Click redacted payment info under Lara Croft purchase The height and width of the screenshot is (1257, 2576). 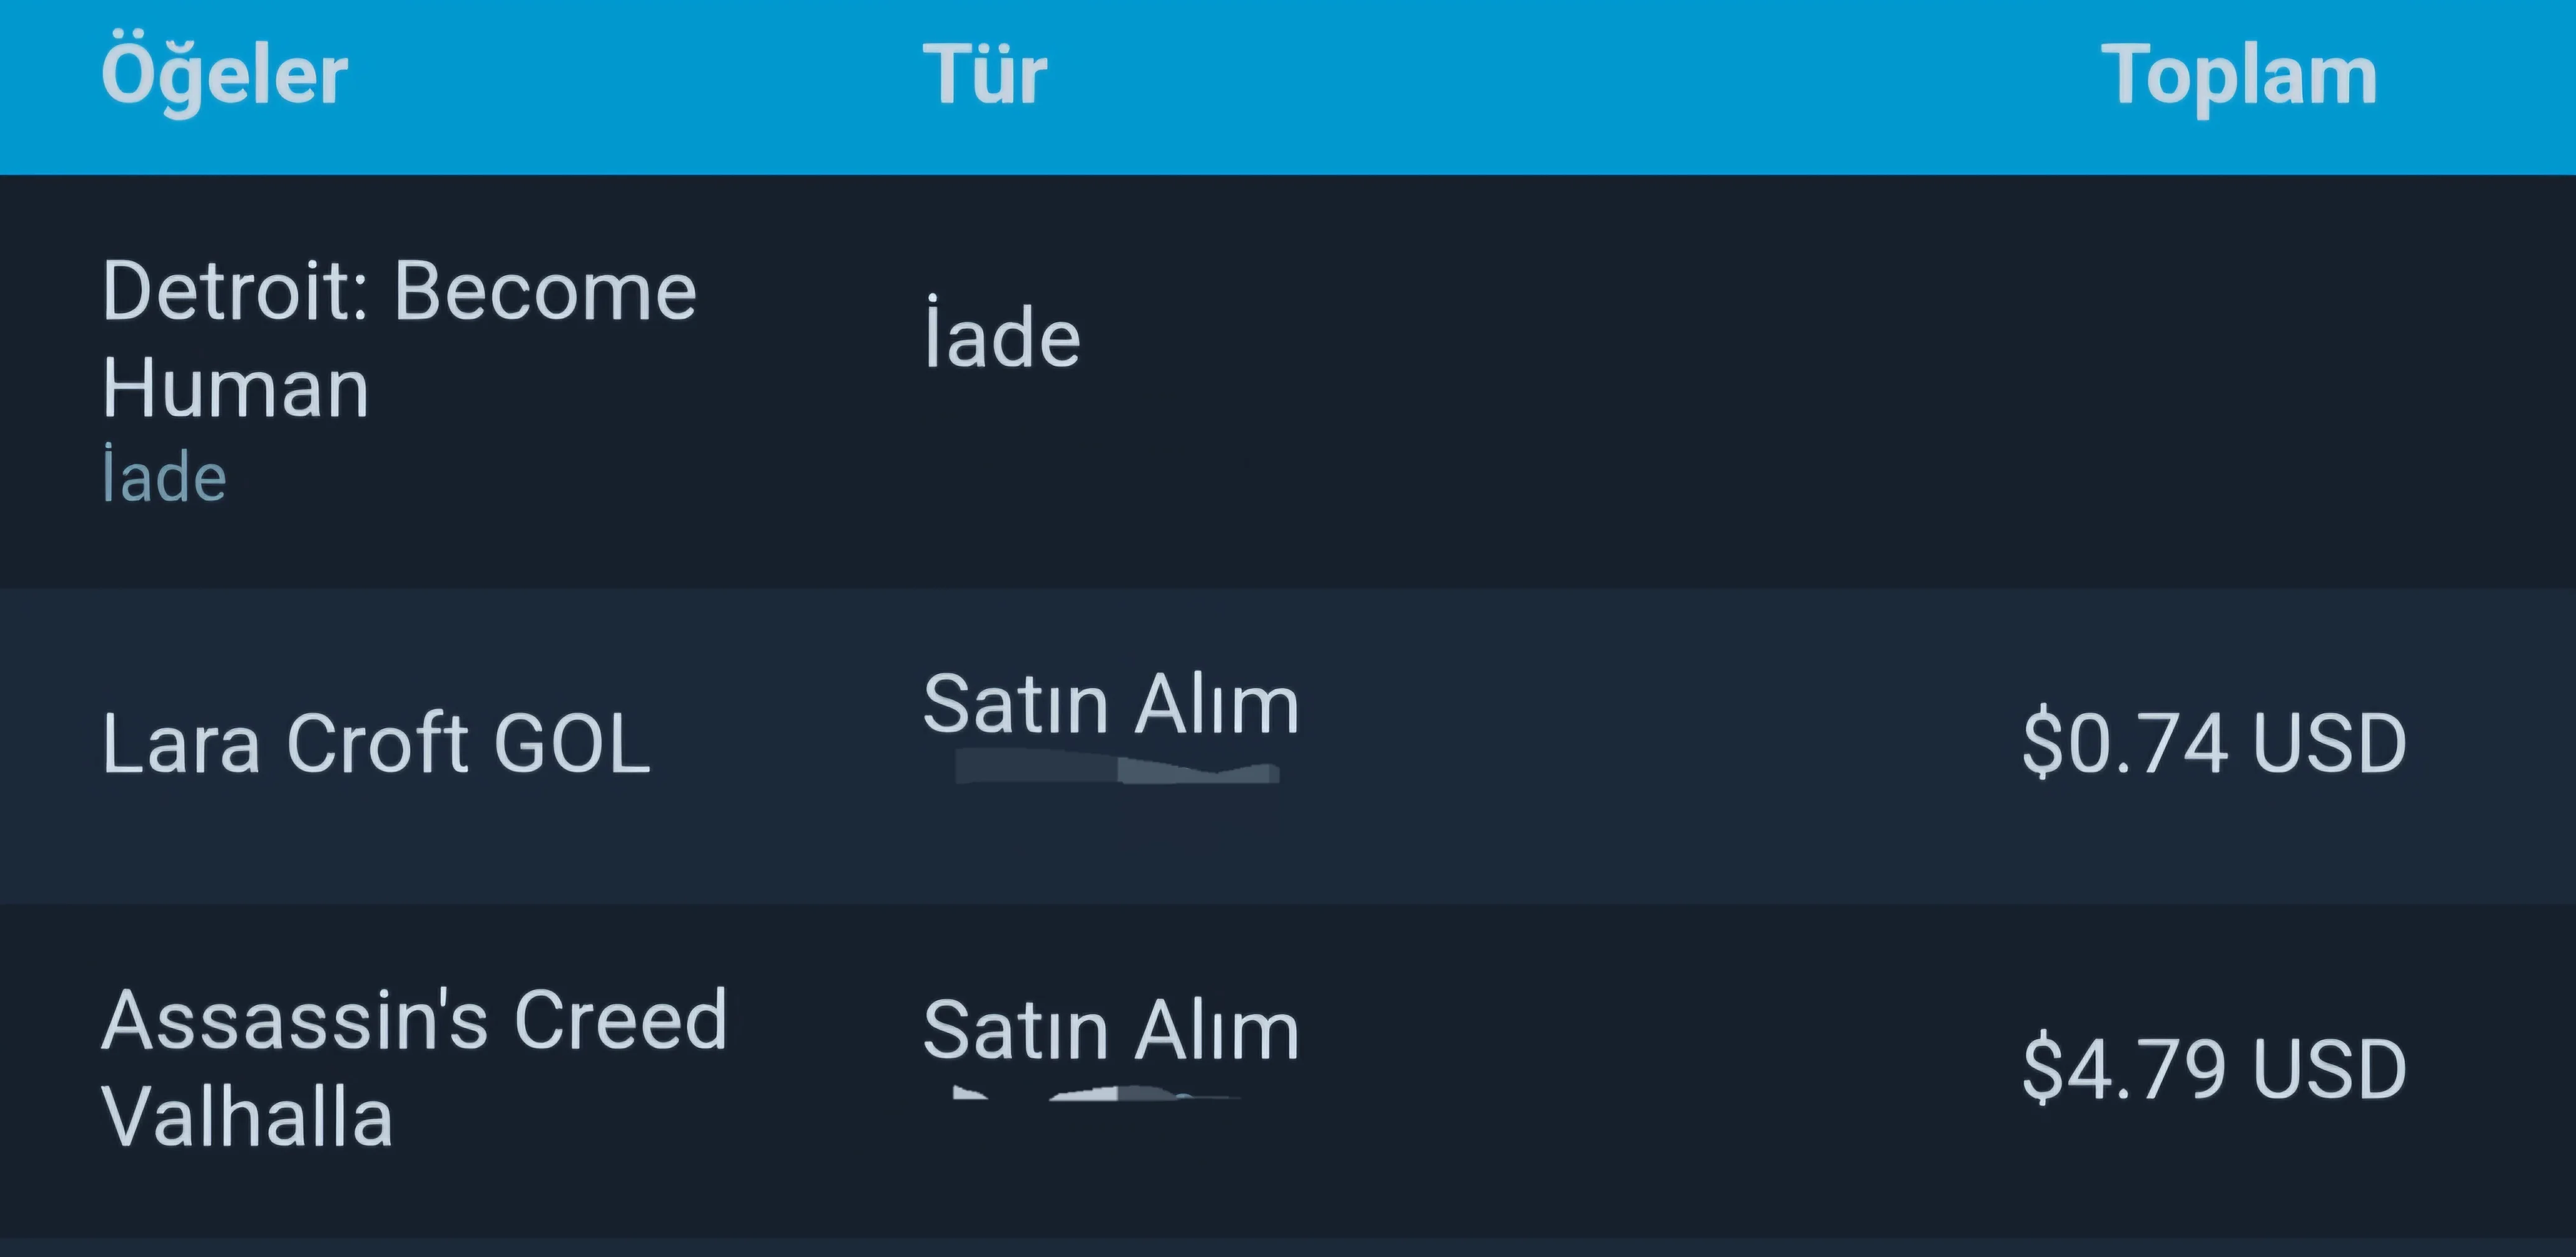point(1117,771)
